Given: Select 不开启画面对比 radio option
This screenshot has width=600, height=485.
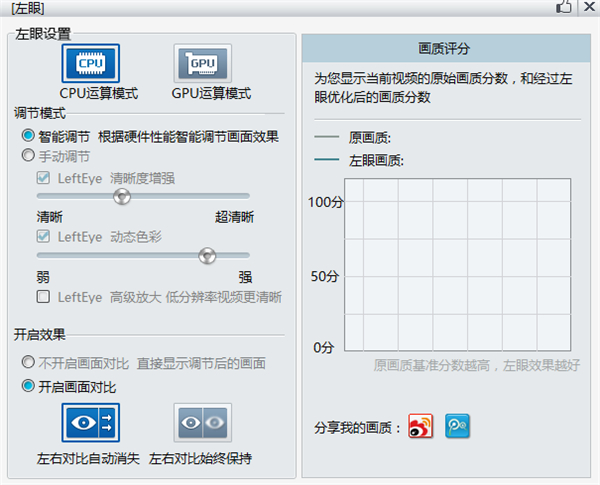Looking at the screenshot, I should [x=29, y=363].
